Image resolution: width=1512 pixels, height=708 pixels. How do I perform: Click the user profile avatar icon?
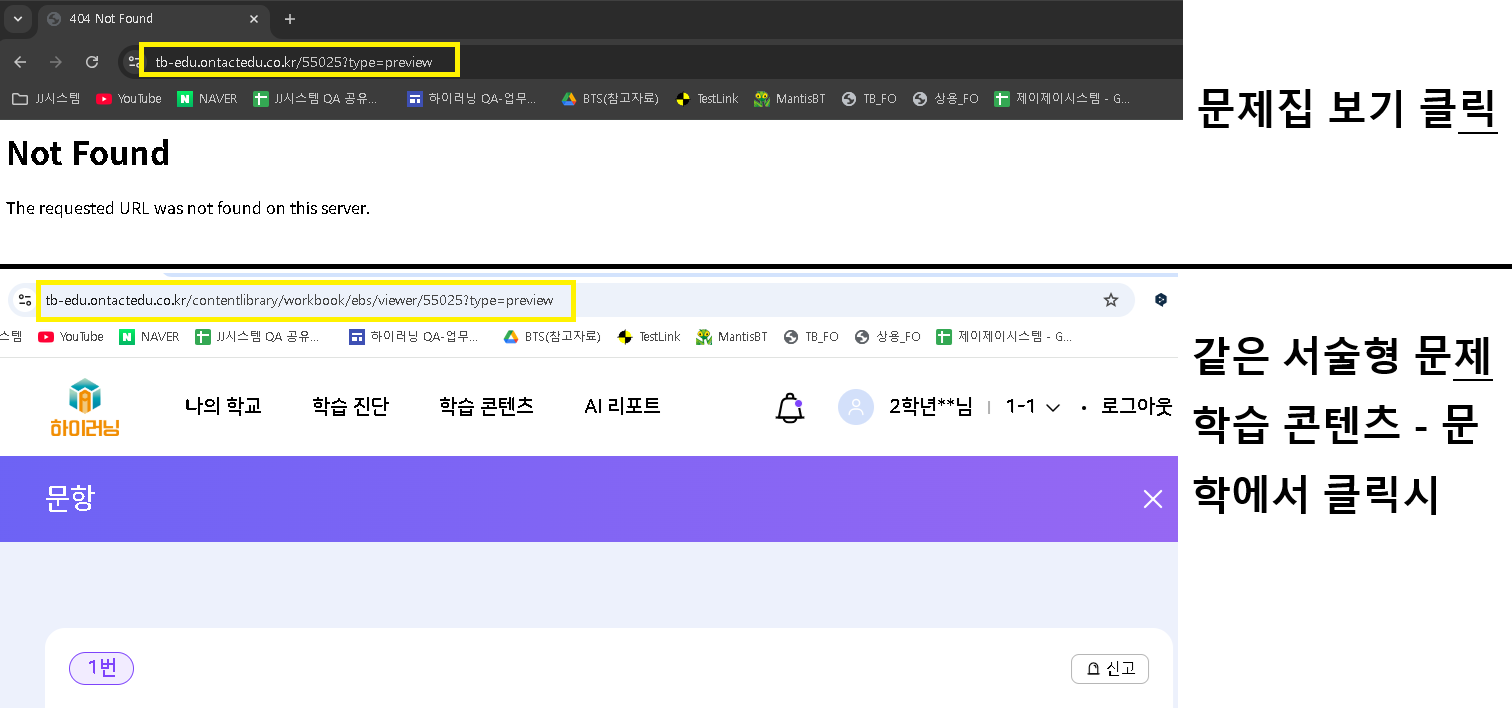coord(855,407)
